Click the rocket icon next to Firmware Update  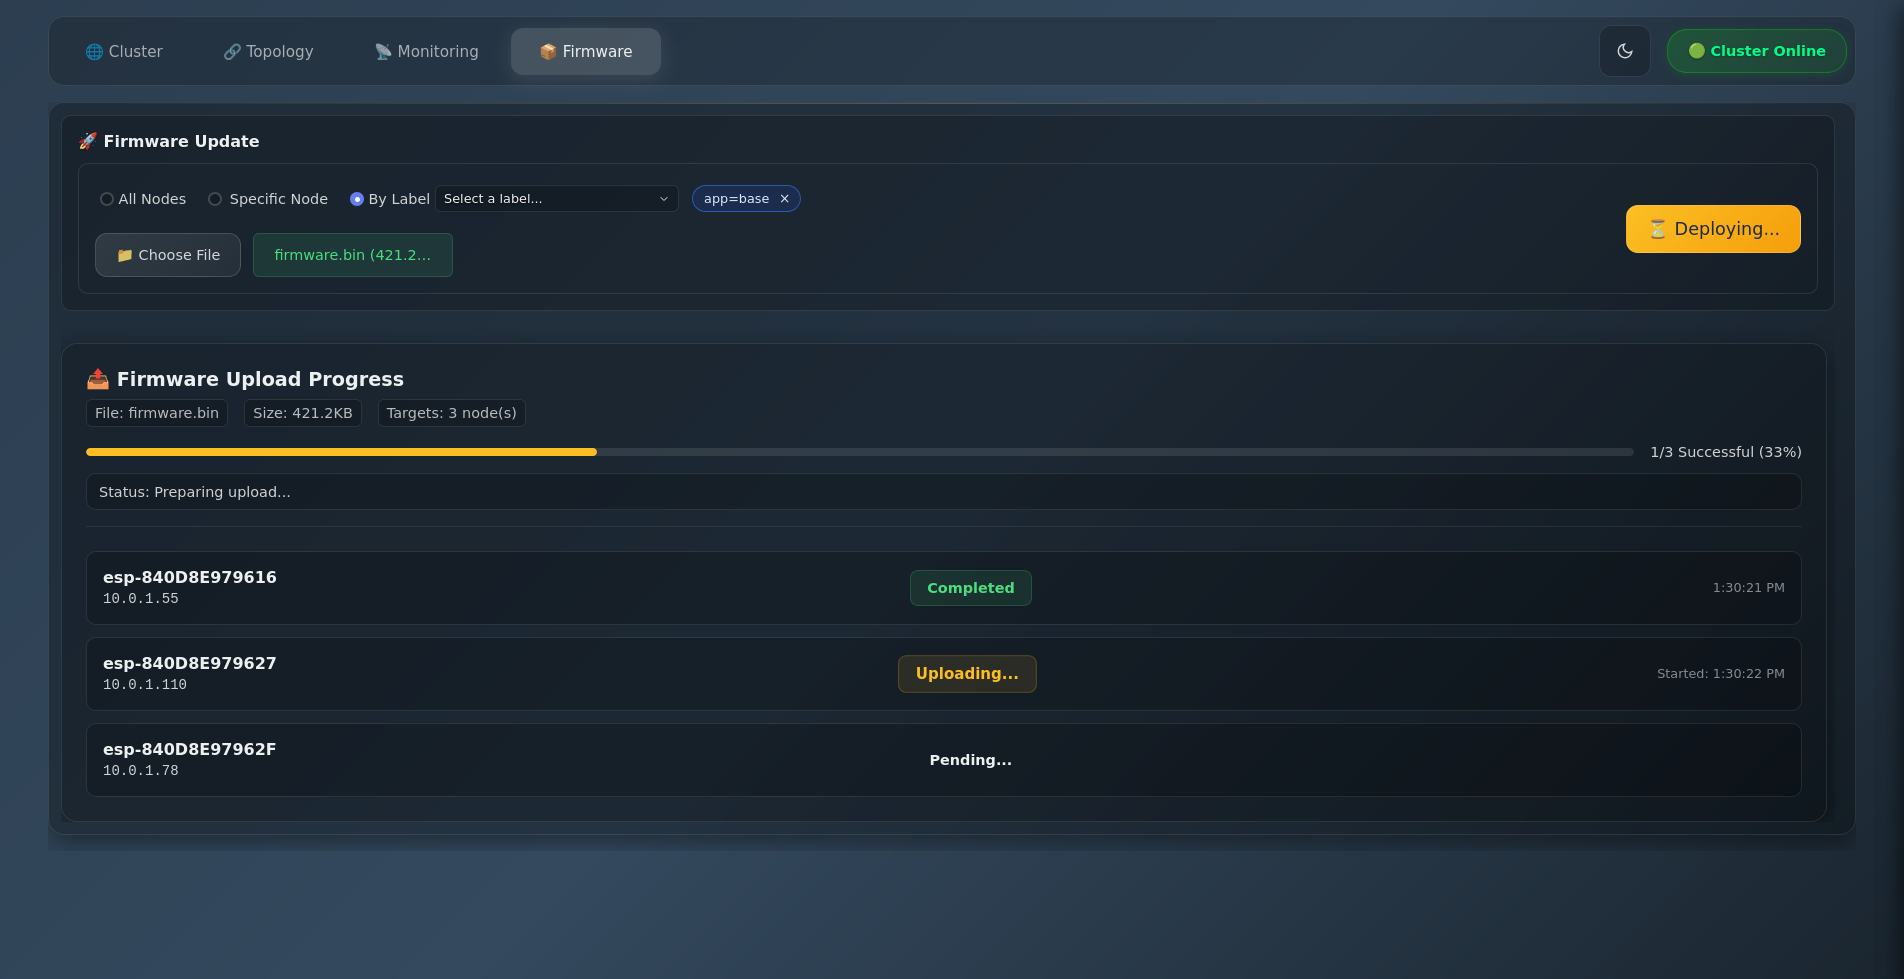click(x=88, y=141)
